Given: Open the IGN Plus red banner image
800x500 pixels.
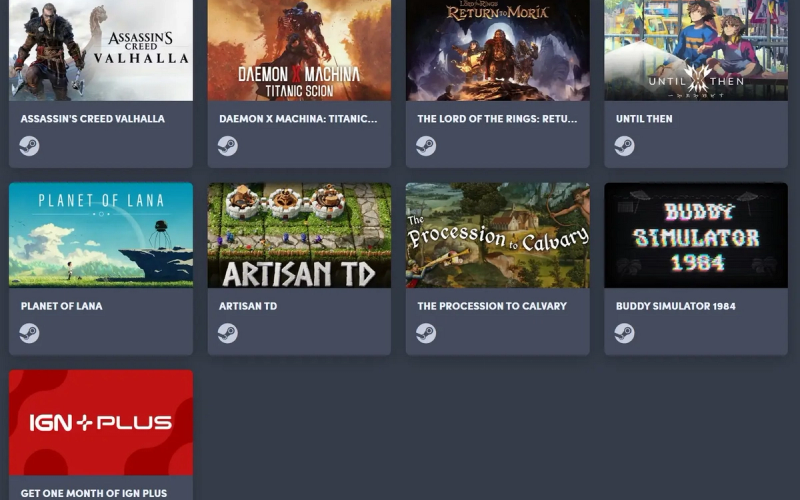Looking at the screenshot, I should [101, 422].
